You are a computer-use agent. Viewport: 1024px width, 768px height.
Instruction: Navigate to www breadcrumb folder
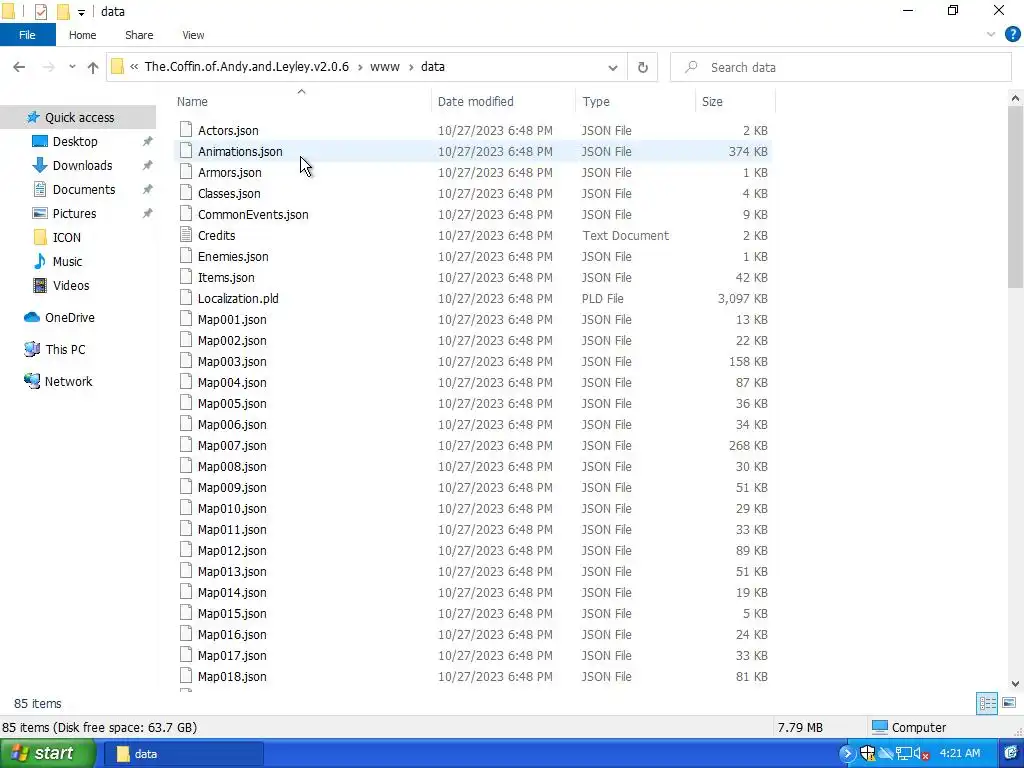click(385, 67)
